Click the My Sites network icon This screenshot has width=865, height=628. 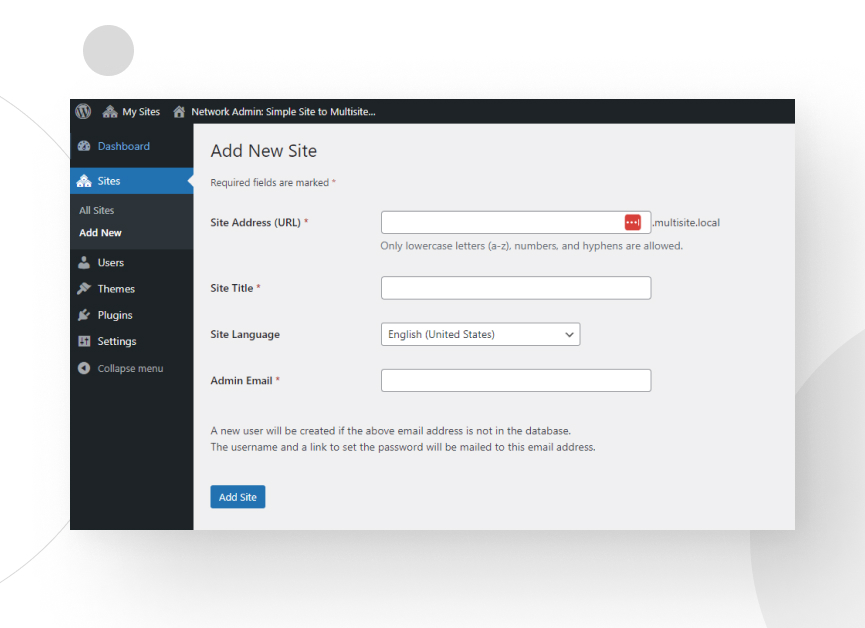tap(110, 111)
